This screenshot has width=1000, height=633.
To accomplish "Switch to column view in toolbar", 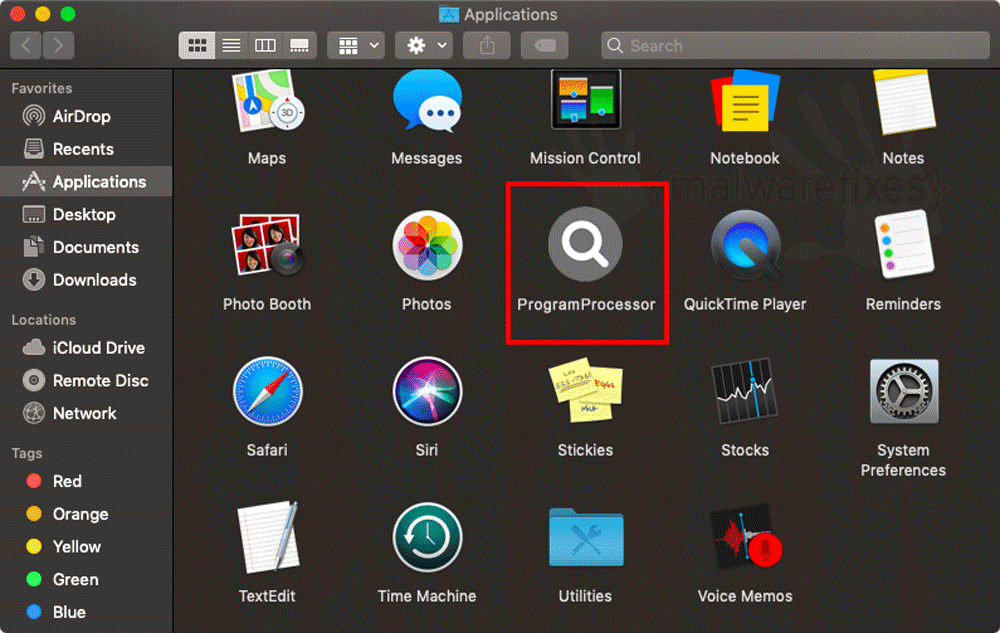I will click(265, 45).
